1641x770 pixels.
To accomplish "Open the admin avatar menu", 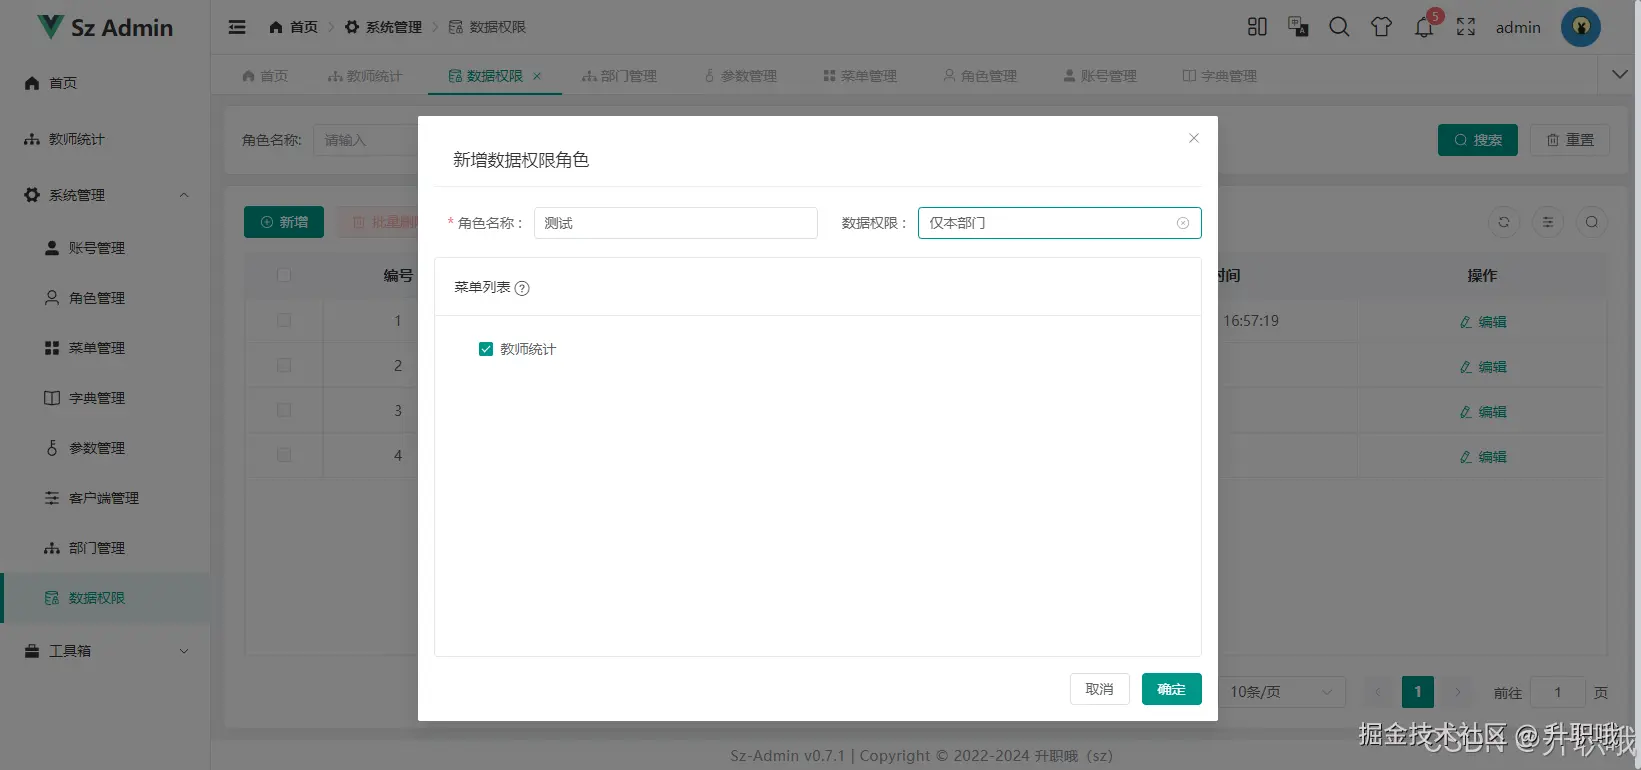I will pyautogui.click(x=1581, y=27).
